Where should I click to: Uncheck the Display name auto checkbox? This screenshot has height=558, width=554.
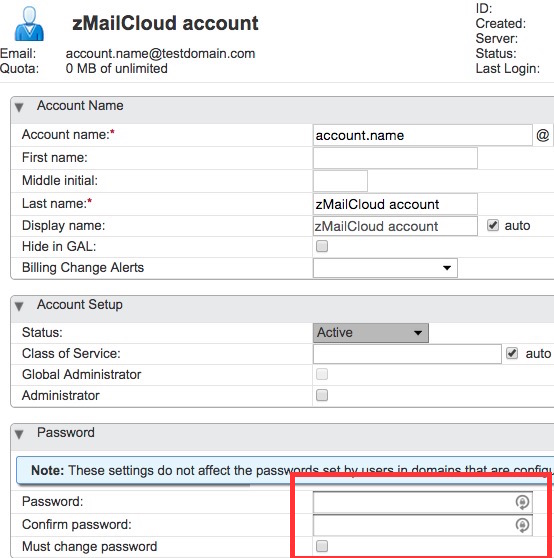pyautogui.click(x=493, y=225)
